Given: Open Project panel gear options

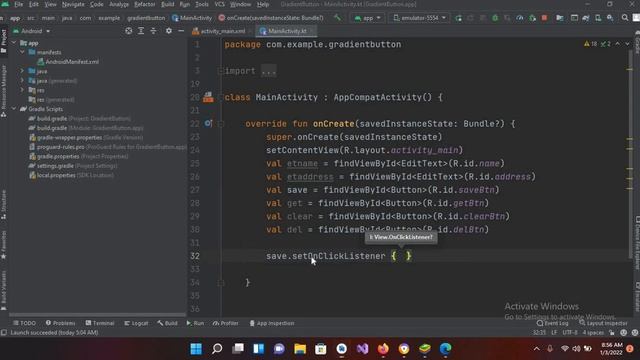Looking at the screenshot, I should (x=169, y=31).
